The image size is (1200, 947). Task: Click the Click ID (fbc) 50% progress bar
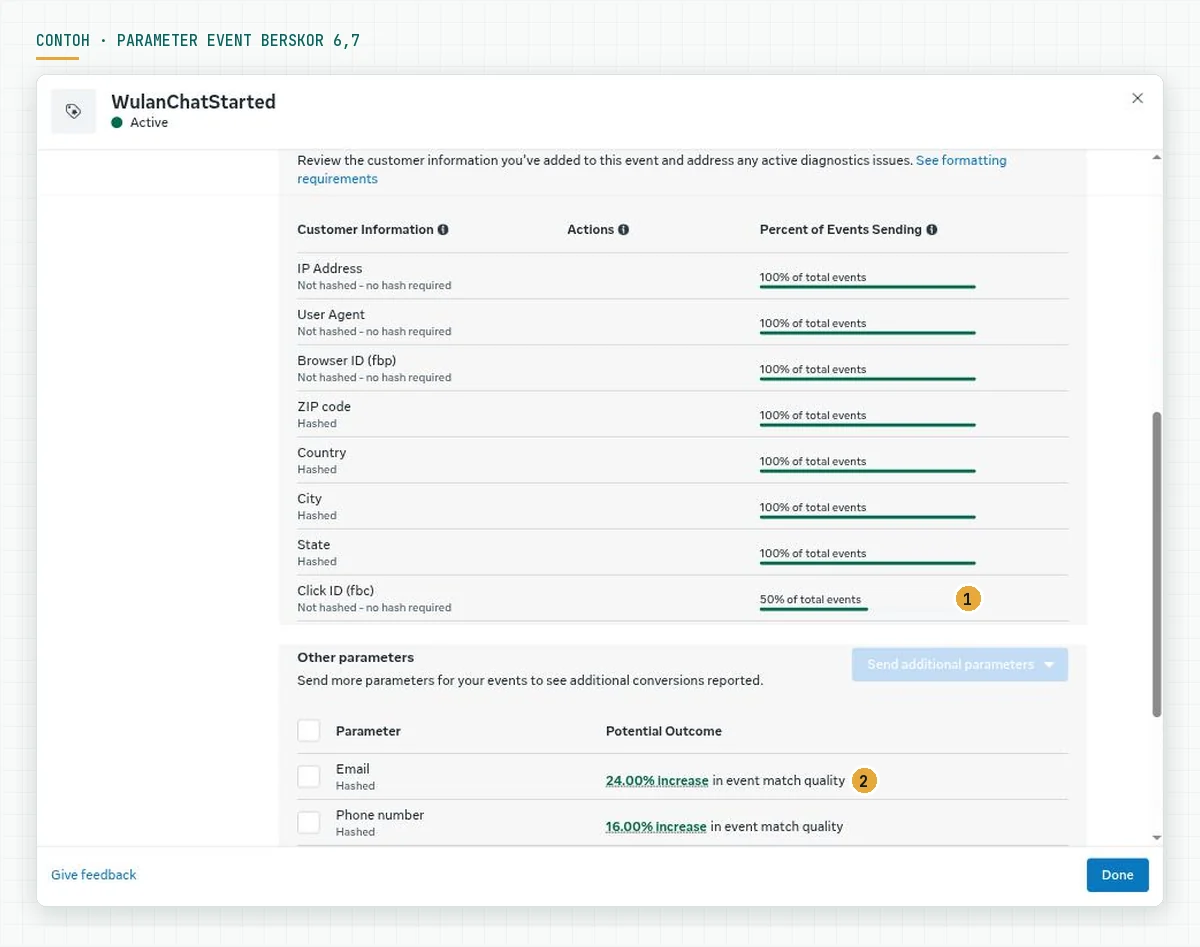coord(814,609)
